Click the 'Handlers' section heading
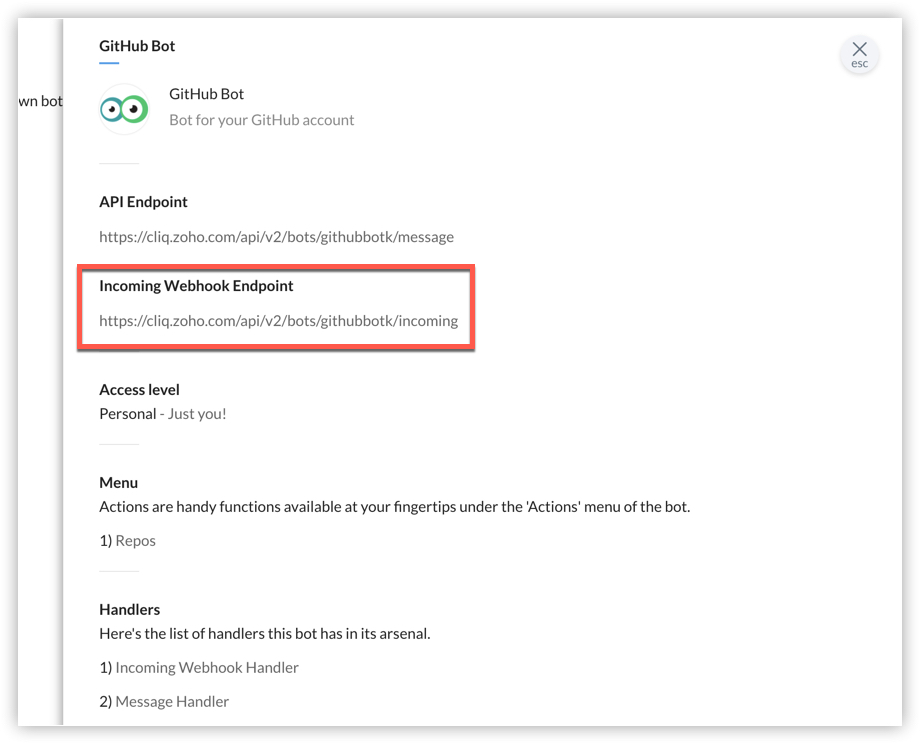Image resolution: width=920 pixels, height=744 pixels. [129, 609]
